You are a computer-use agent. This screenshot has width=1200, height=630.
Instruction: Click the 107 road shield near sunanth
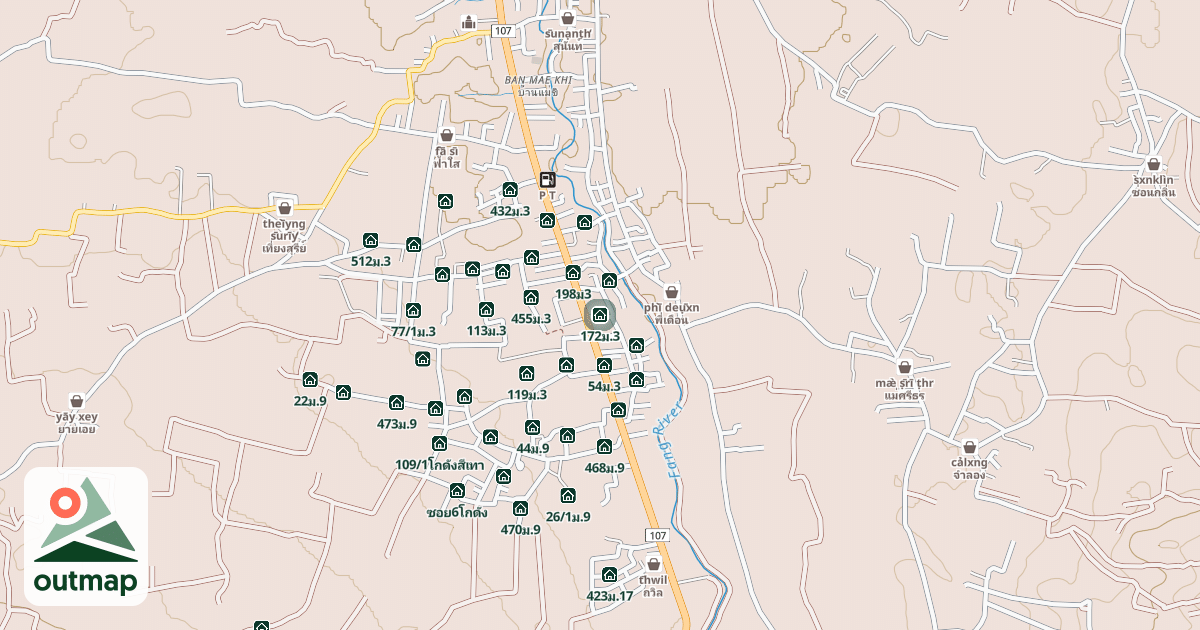(x=503, y=31)
